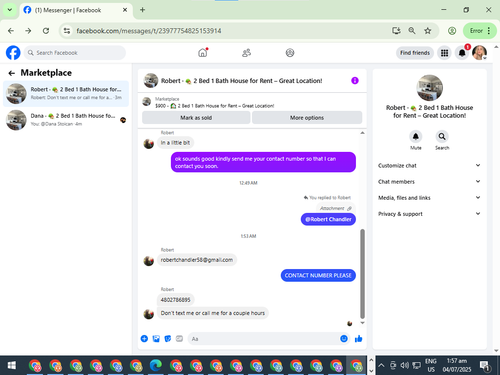
Task: Open the Facebook logo home link
Action: point(13,53)
